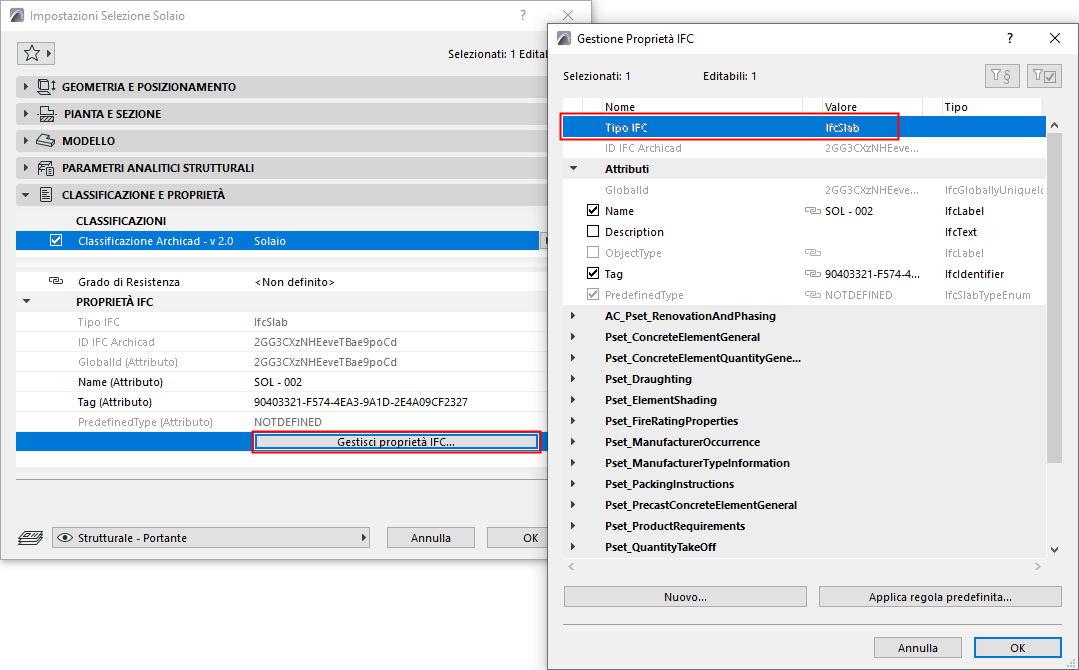Select the Tipo IFC row in the property list
The image size is (1079, 670).
coord(804,127)
